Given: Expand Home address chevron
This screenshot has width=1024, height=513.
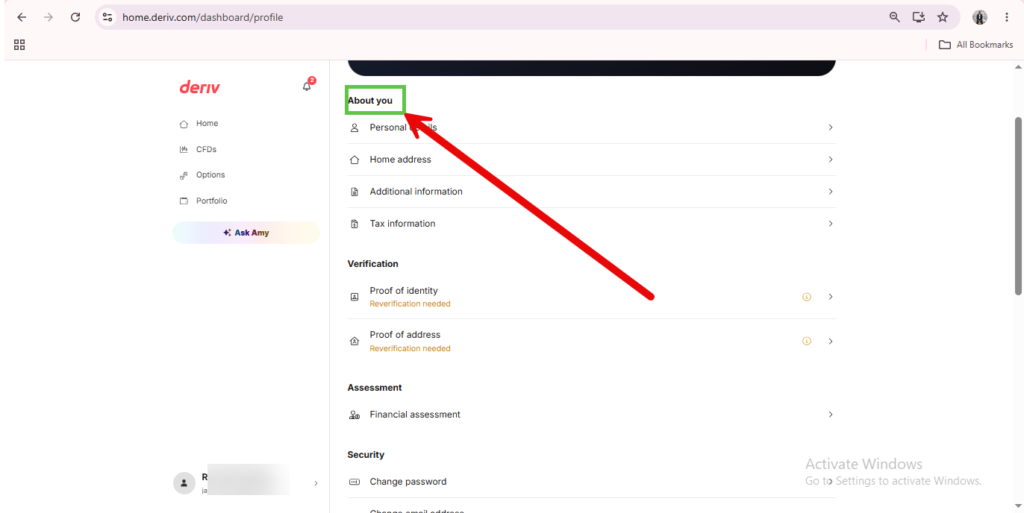Looking at the screenshot, I should [x=831, y=159].
